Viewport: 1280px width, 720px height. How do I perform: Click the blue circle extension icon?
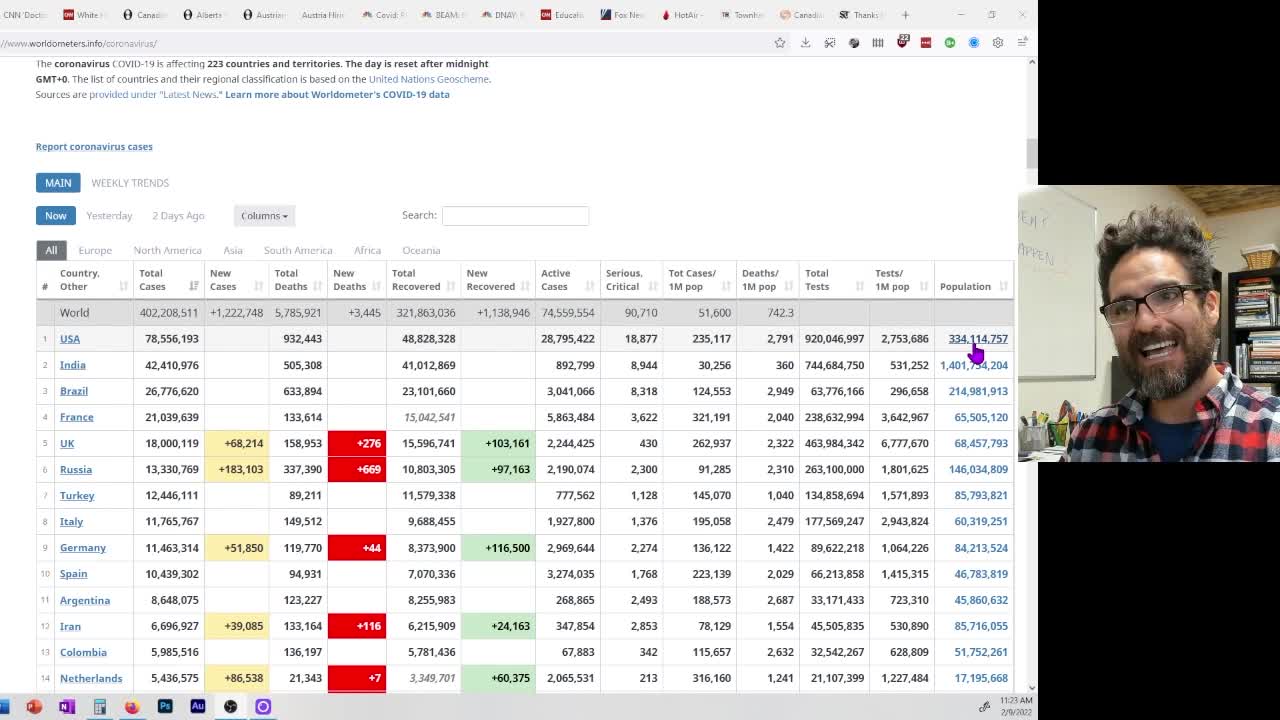[x=974, y=43]
